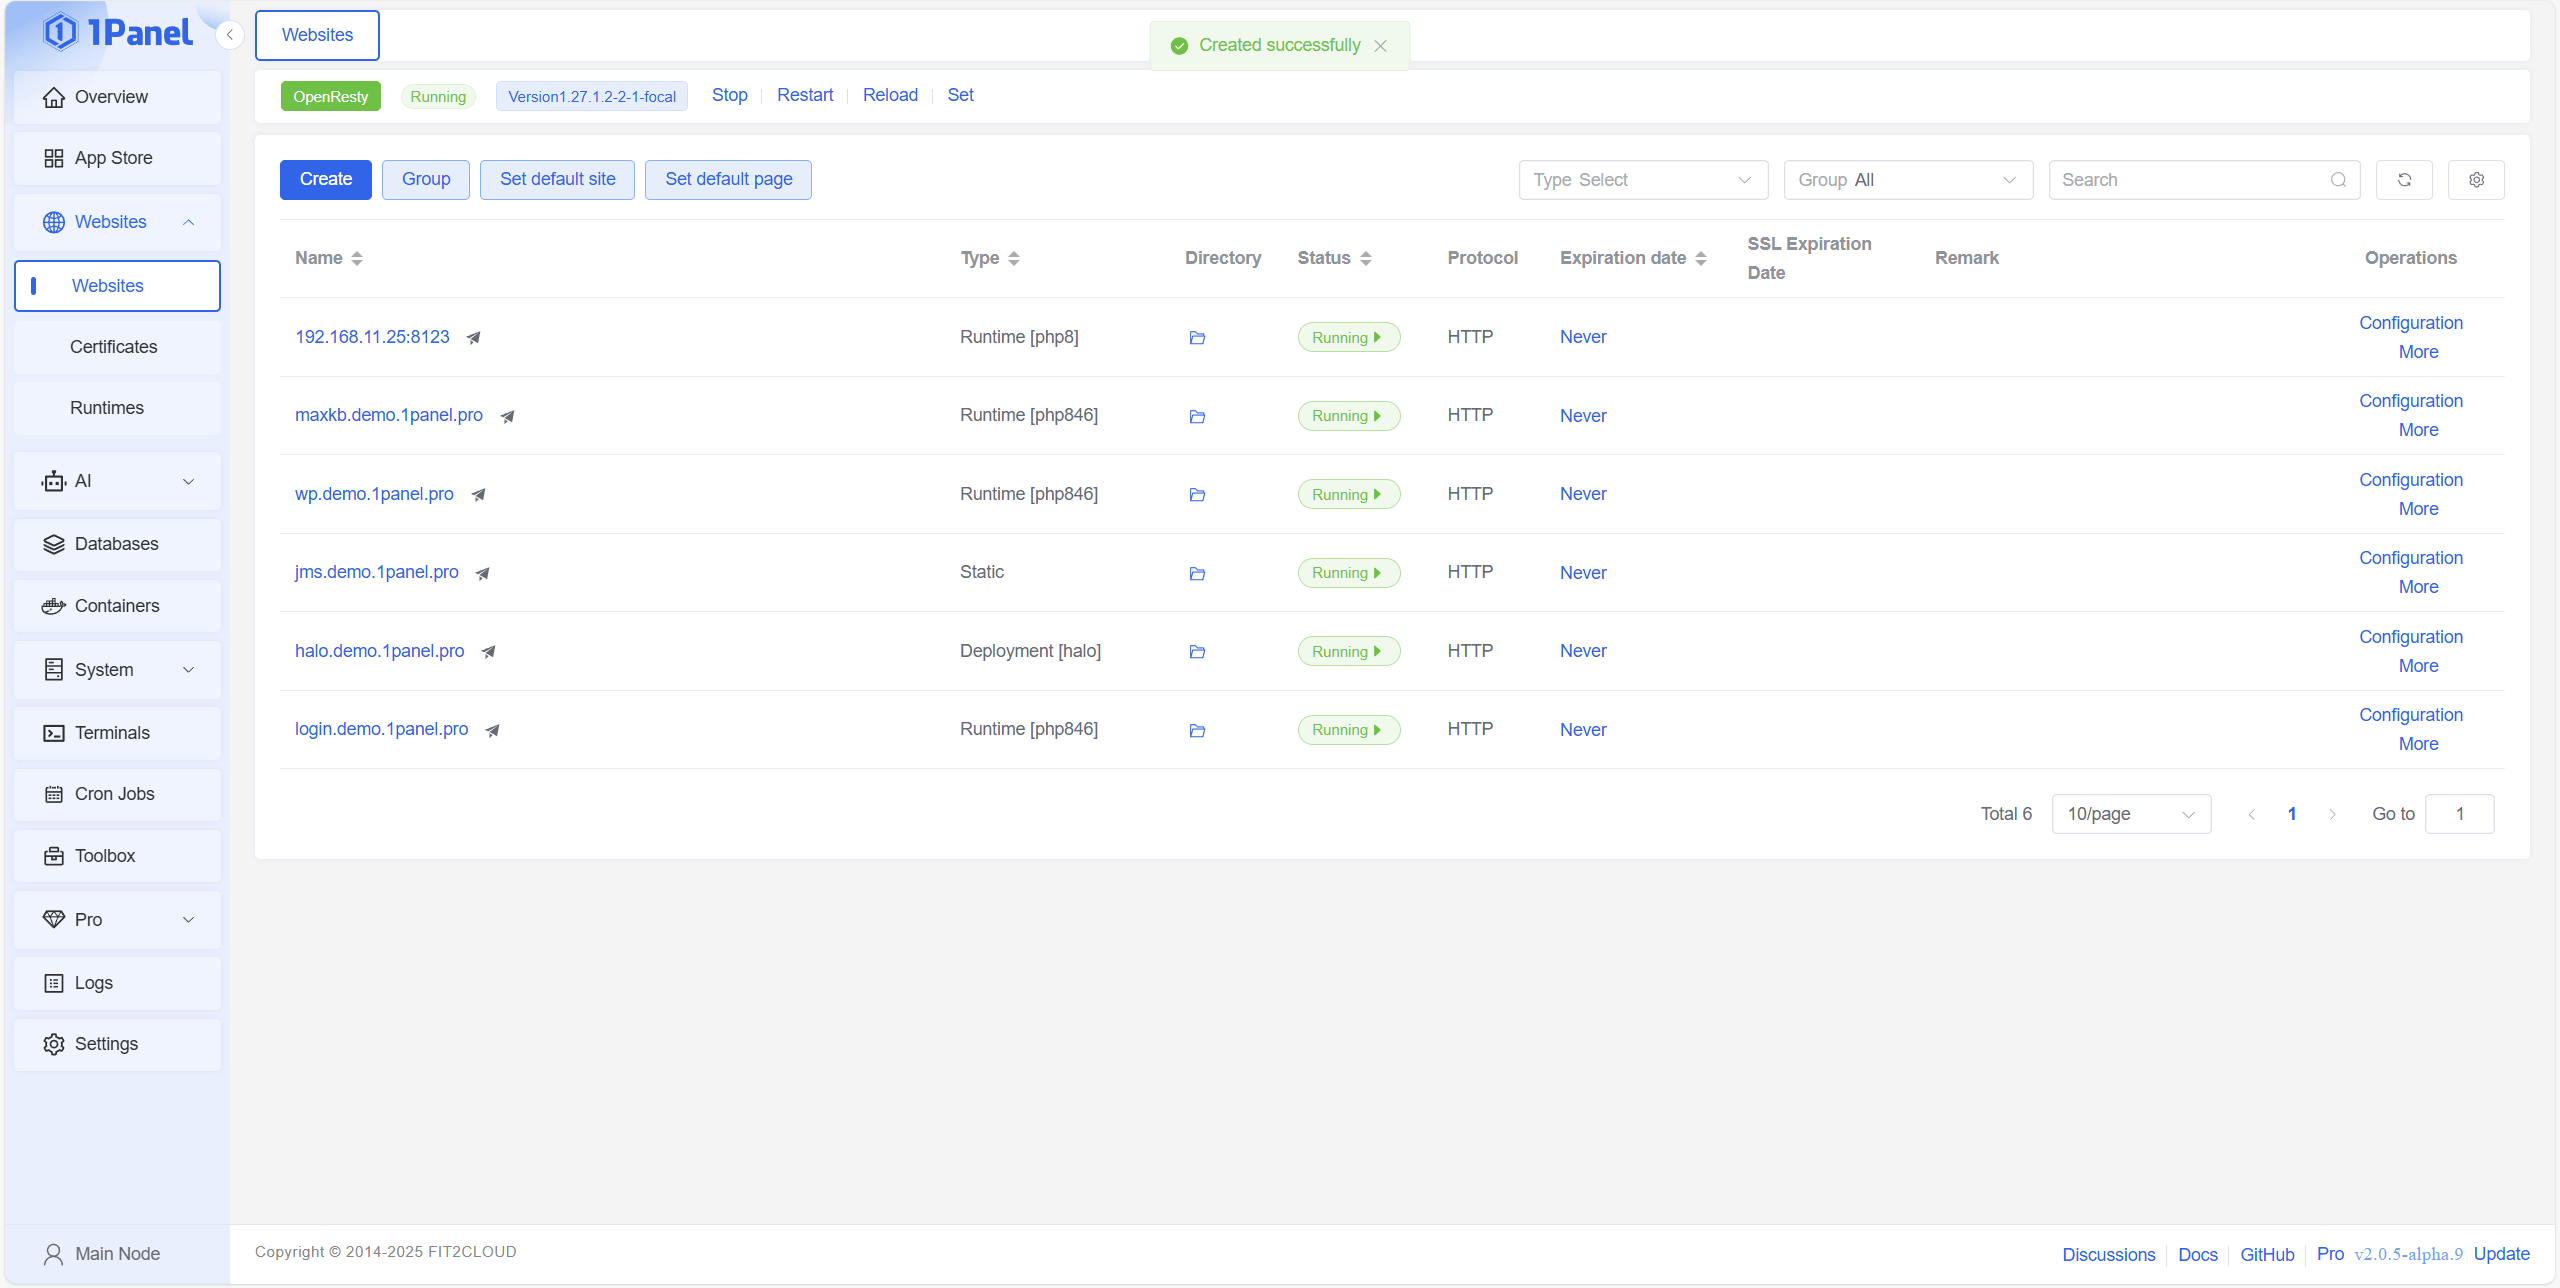
Task: Toggle Running status of 192.168.11.25:8123 site
Action: 1348,338
